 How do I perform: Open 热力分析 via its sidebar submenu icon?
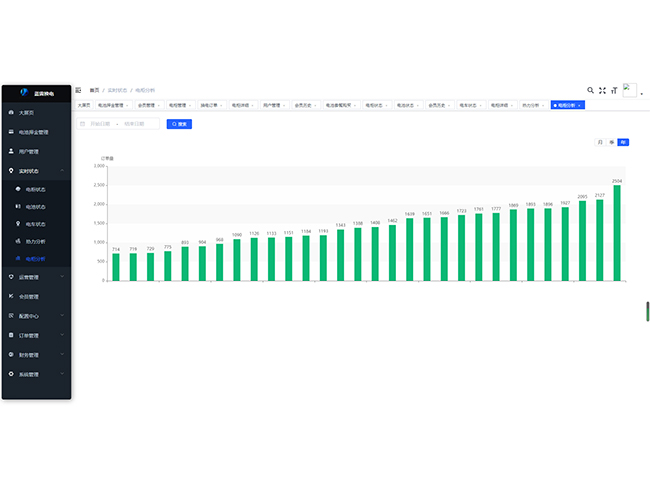pyautogui.click(x=18, y=241)
